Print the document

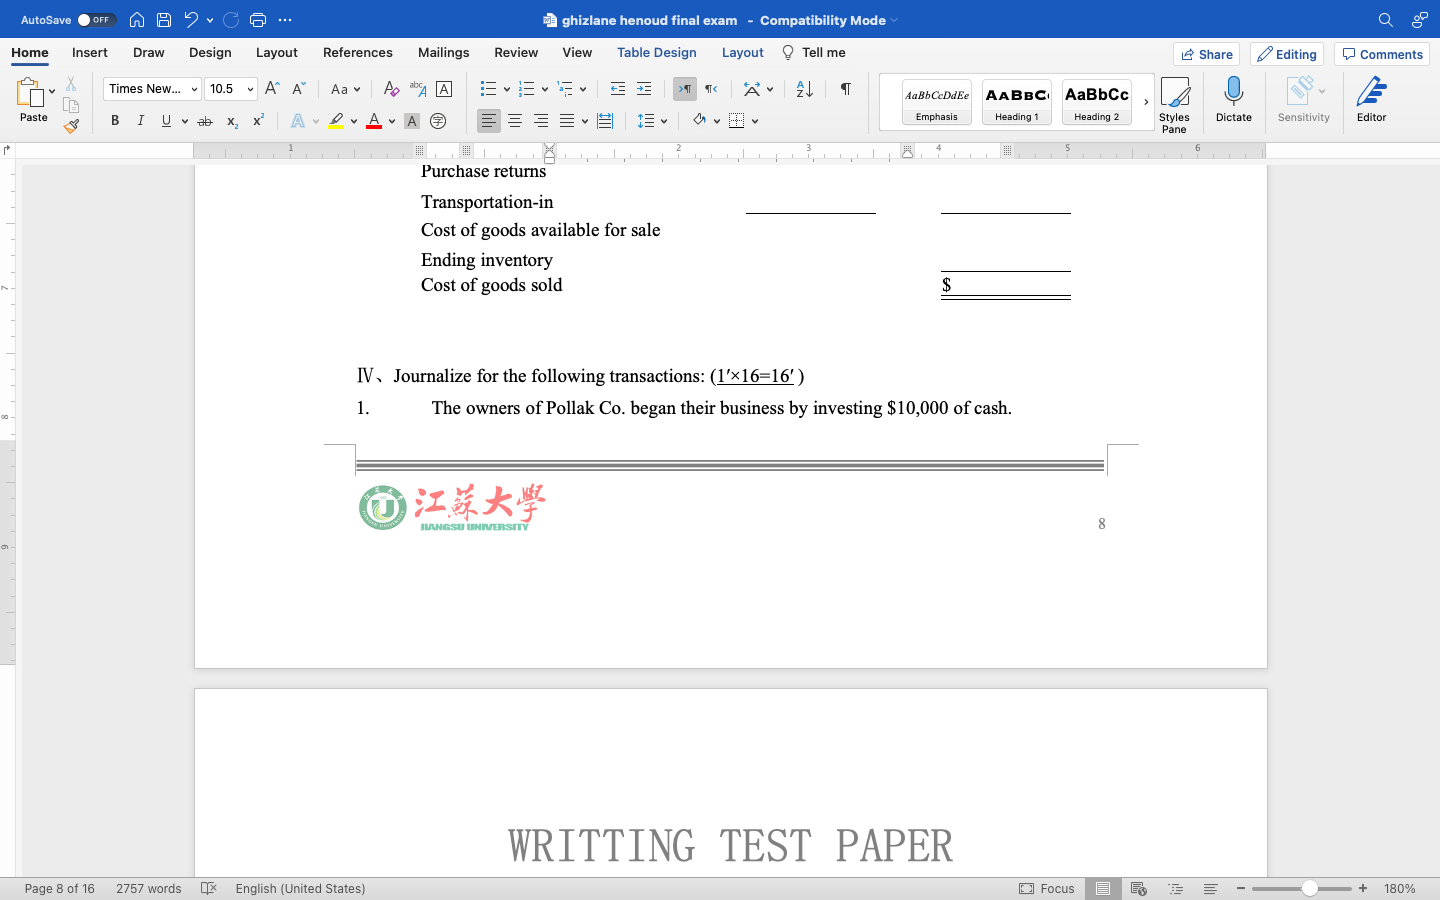click(258, 19)
